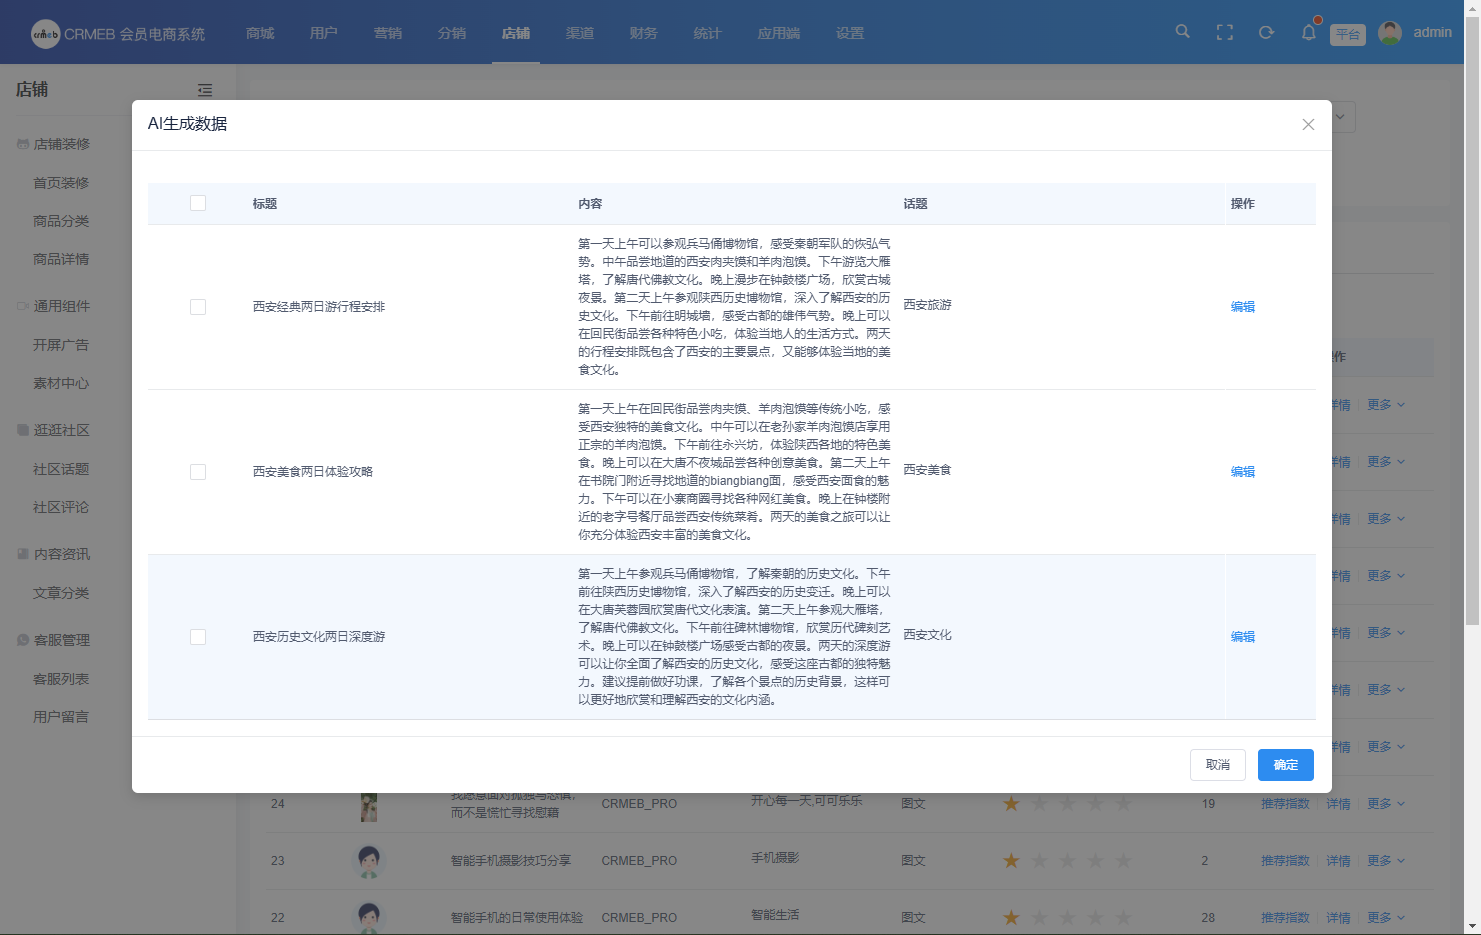Toggle the select-all checkbox in table header
The width and height of the screenshot is (1481, 935).
pyautogui.click(x=198, y=204)
